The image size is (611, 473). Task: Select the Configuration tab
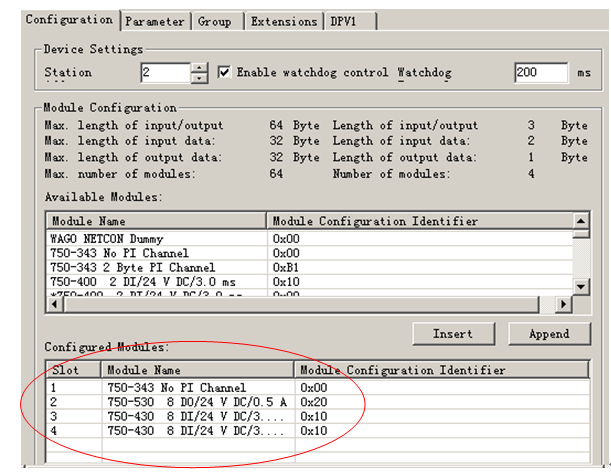[x=70, y=19]
